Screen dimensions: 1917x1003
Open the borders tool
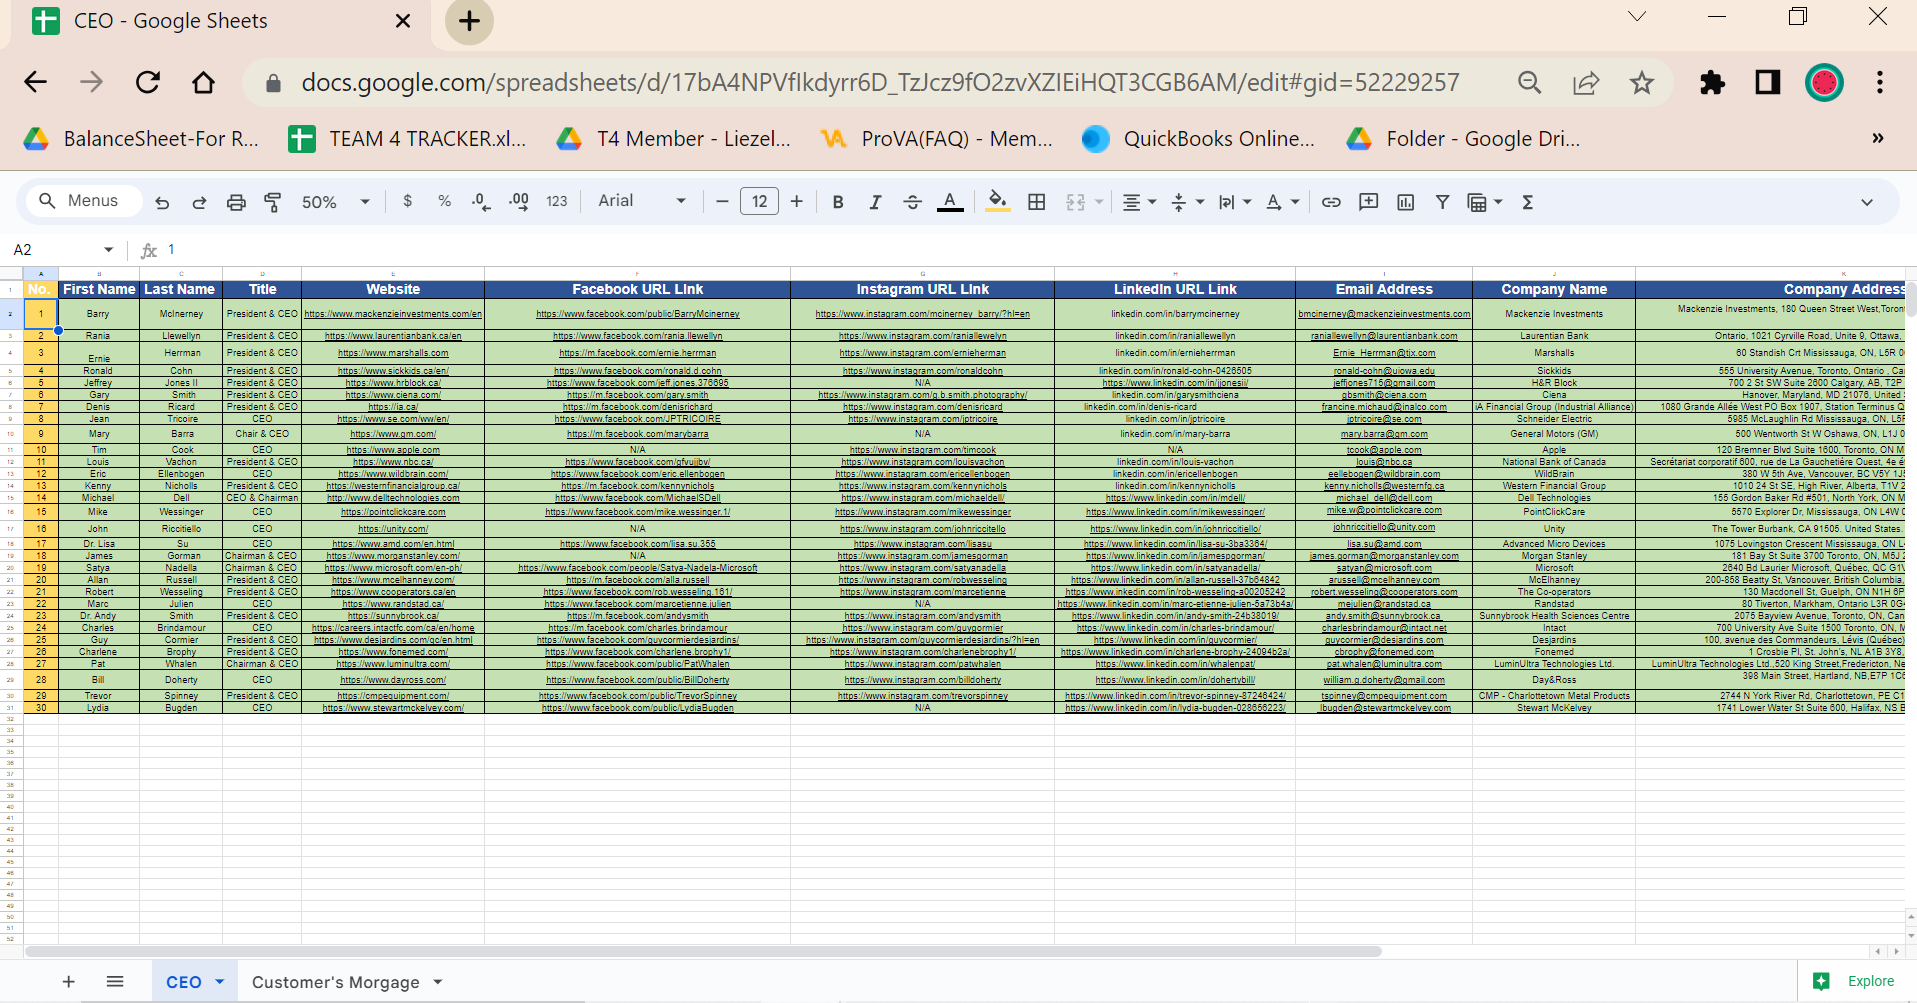pyautogui.click(x=1037, y=202)
